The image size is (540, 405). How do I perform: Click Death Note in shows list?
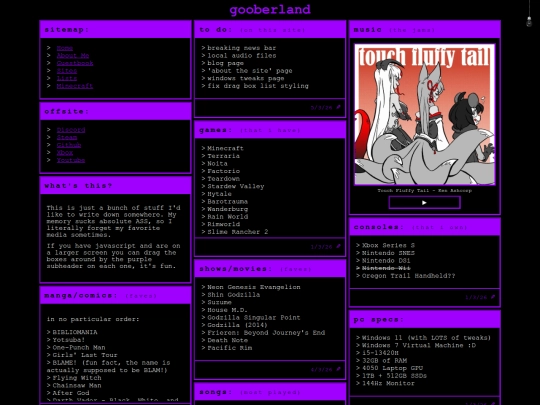tap(227, 340)
